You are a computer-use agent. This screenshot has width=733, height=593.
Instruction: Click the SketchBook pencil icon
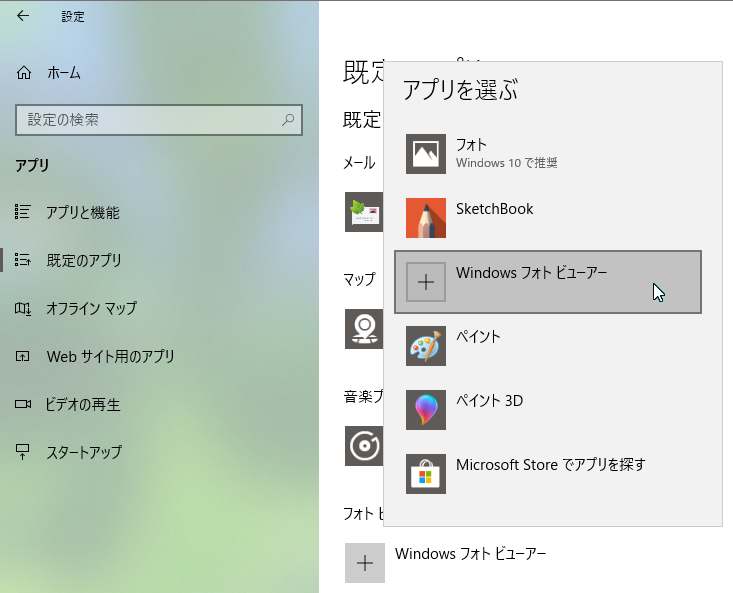tap(425, 218)
